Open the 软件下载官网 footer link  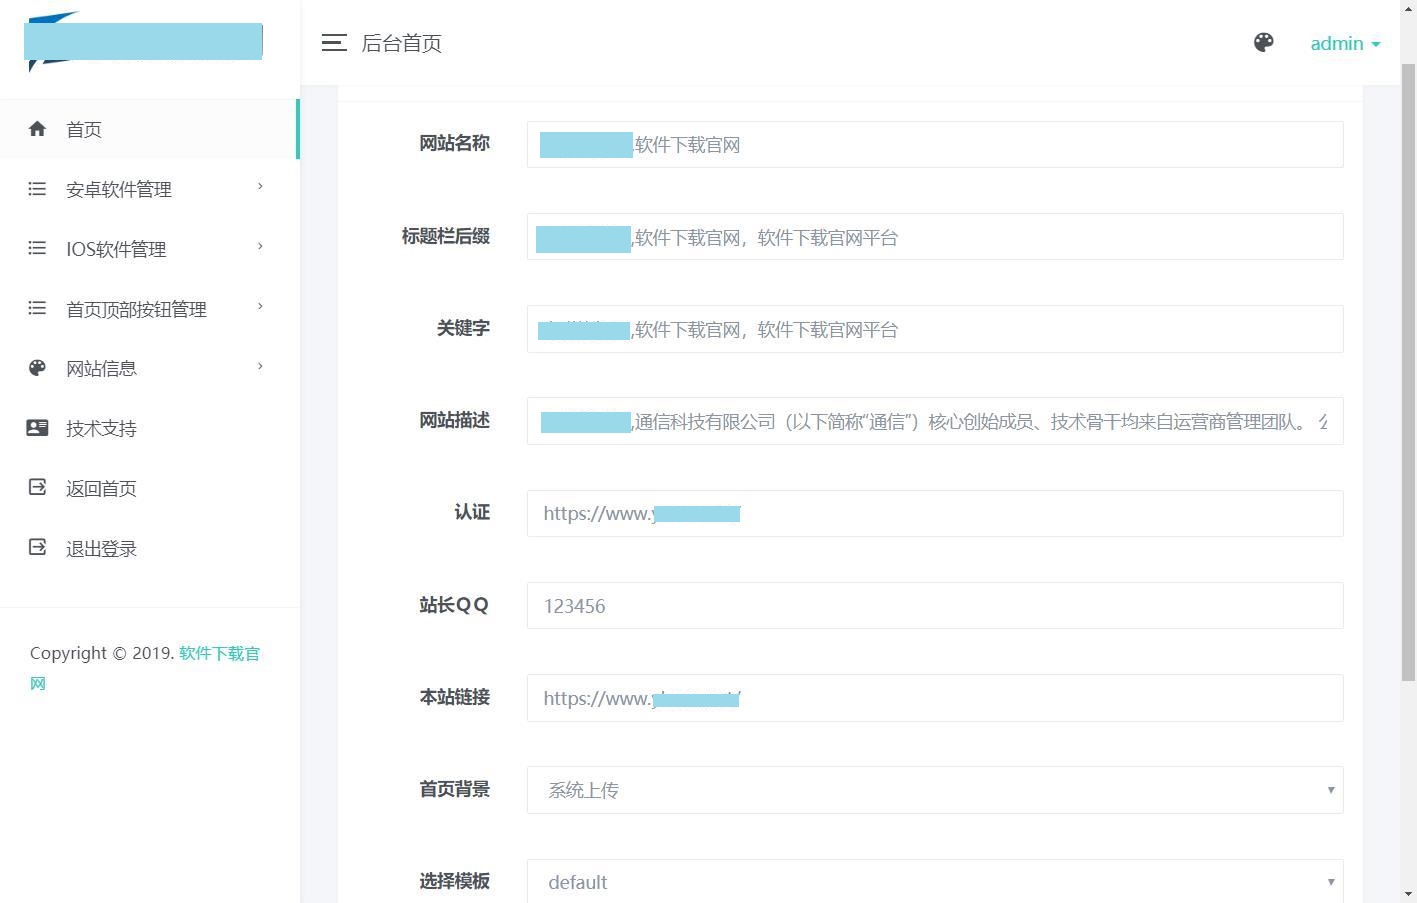click(218, 653)
